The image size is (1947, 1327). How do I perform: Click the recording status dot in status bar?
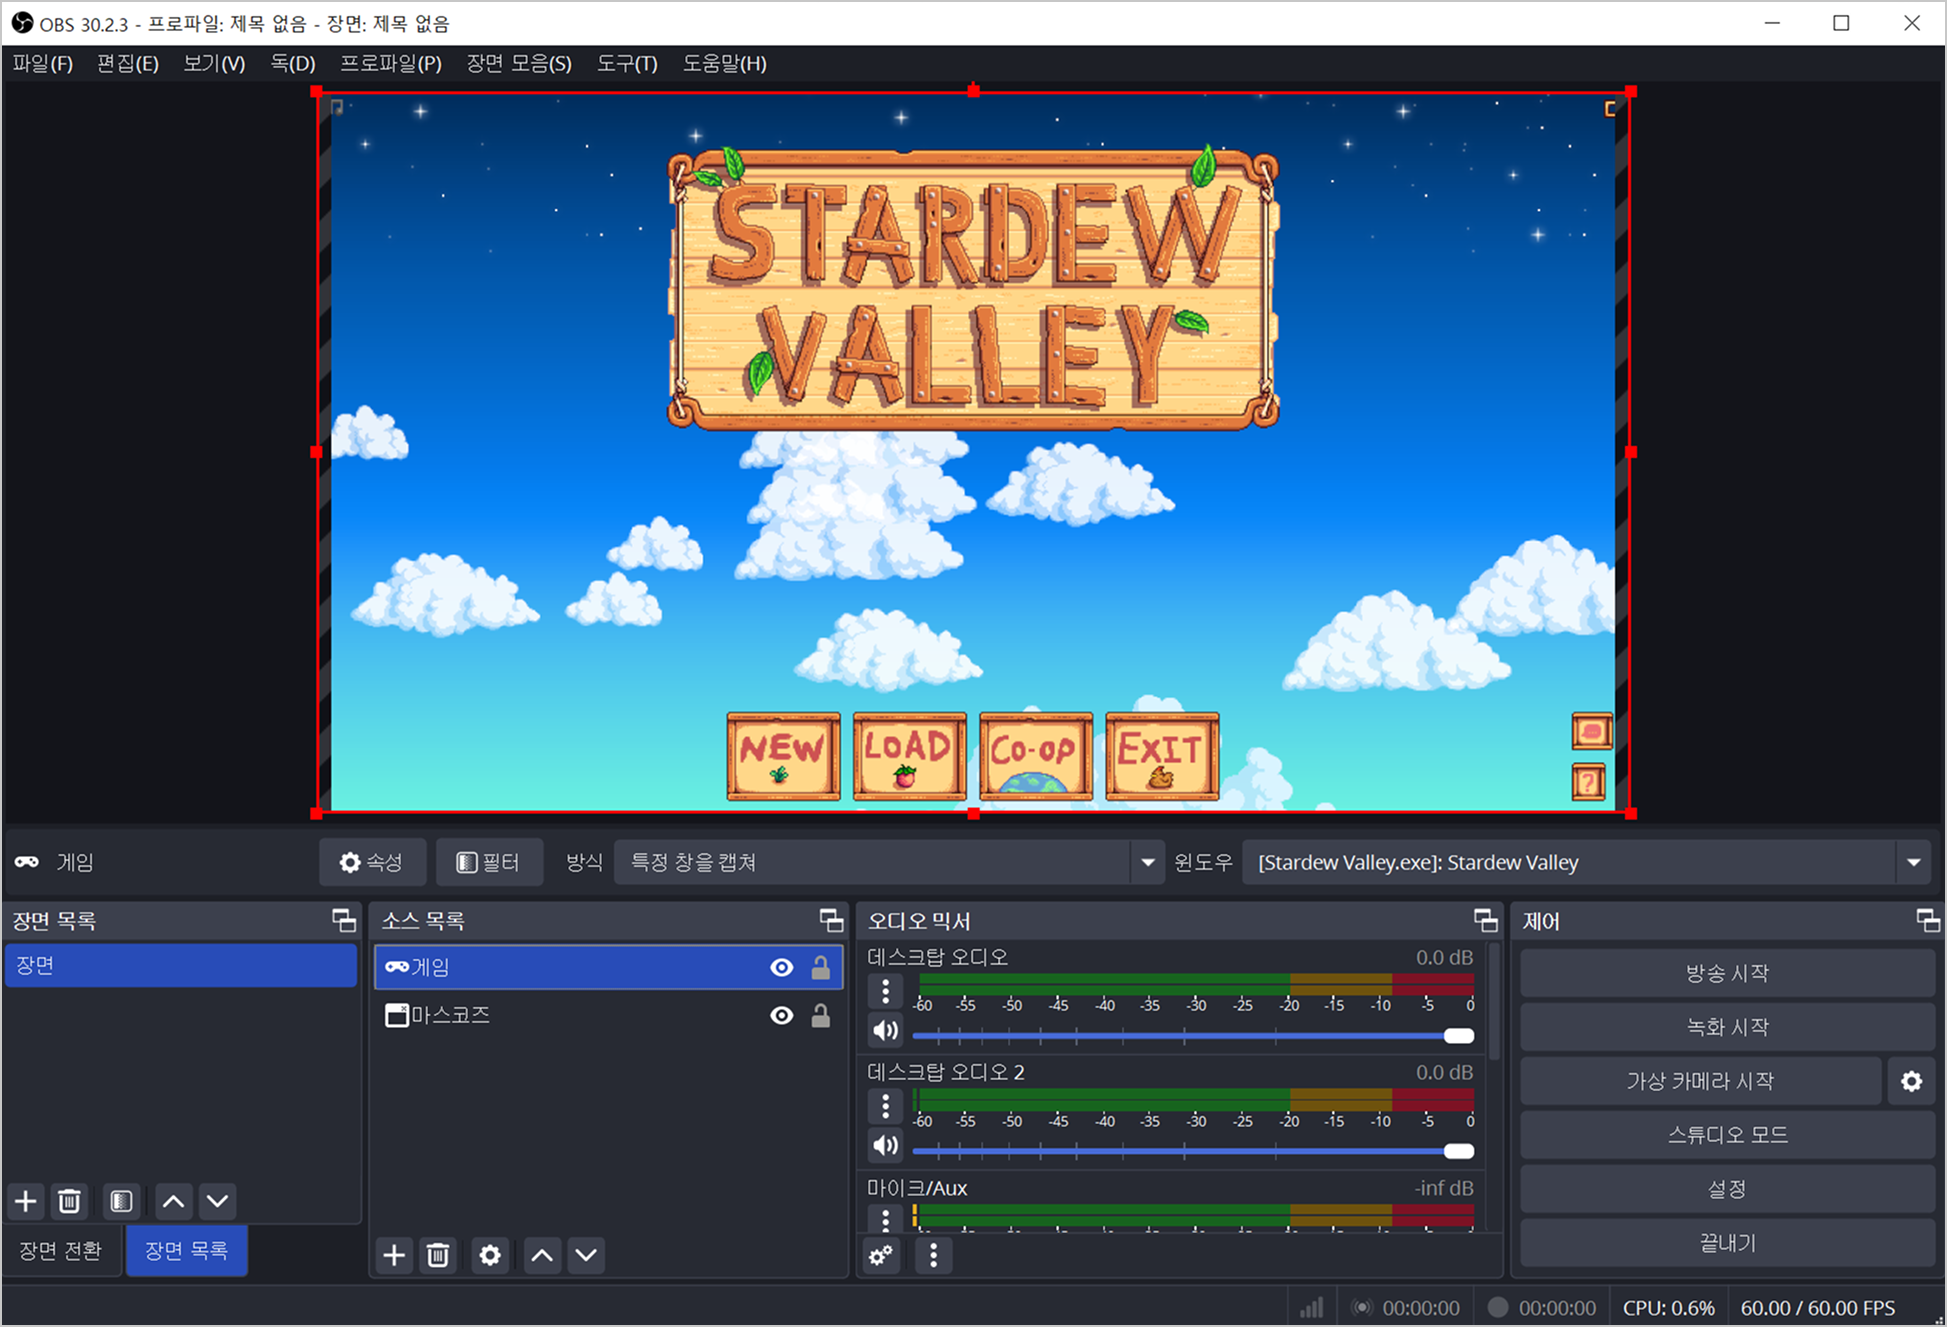[1497, 1307]
